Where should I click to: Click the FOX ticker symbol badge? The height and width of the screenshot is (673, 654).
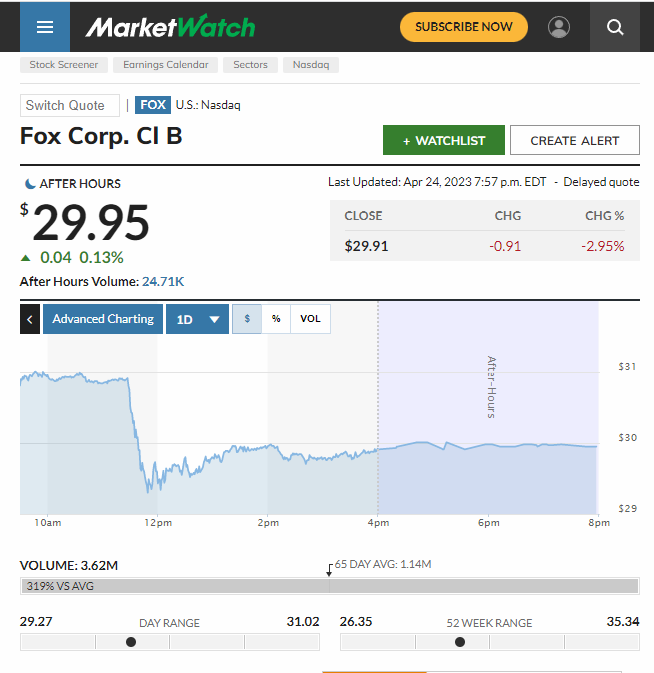coord(153,105)
